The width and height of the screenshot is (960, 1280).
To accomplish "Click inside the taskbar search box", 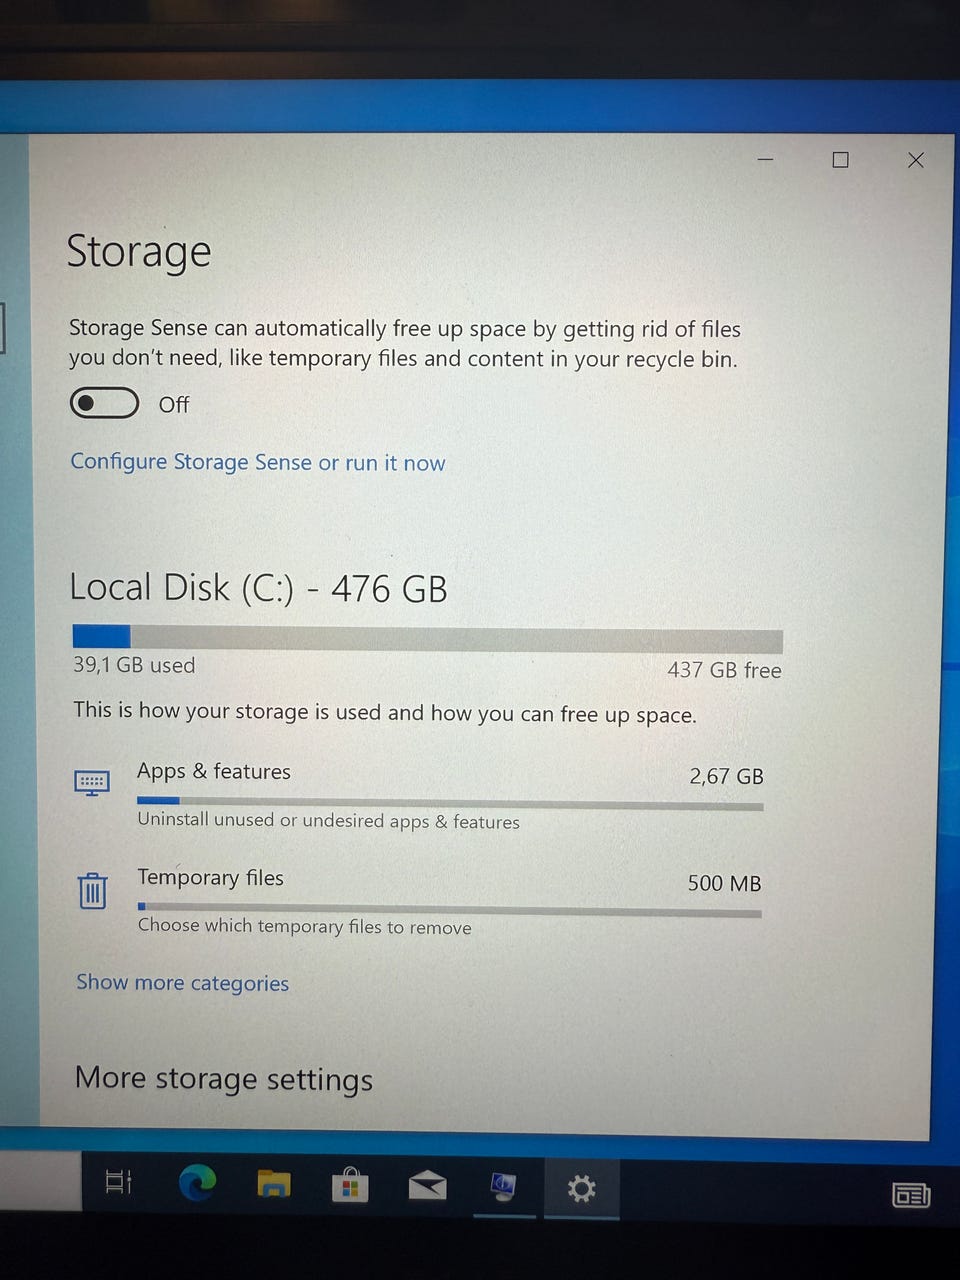I will coord(40,1181).
